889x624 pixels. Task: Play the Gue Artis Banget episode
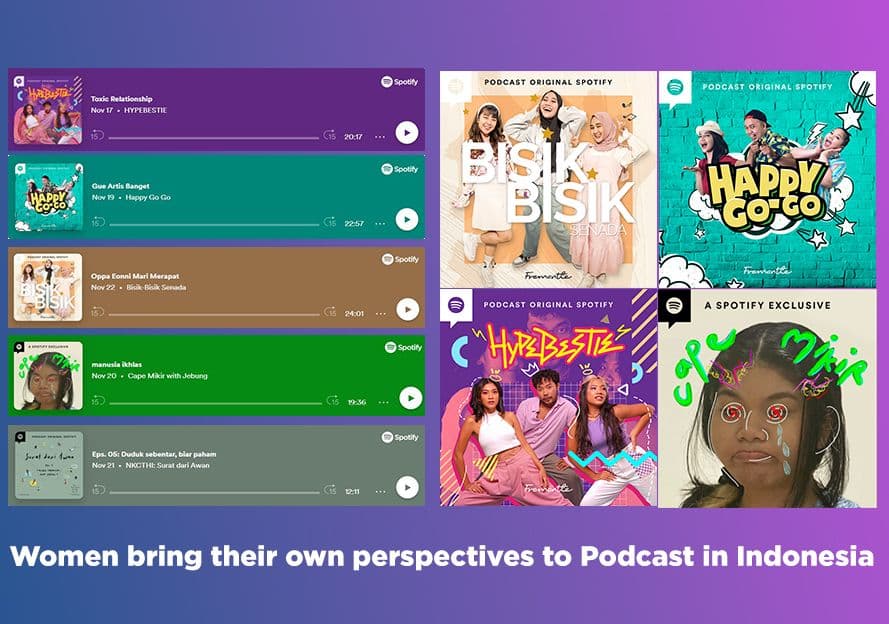tap(407, 219)
